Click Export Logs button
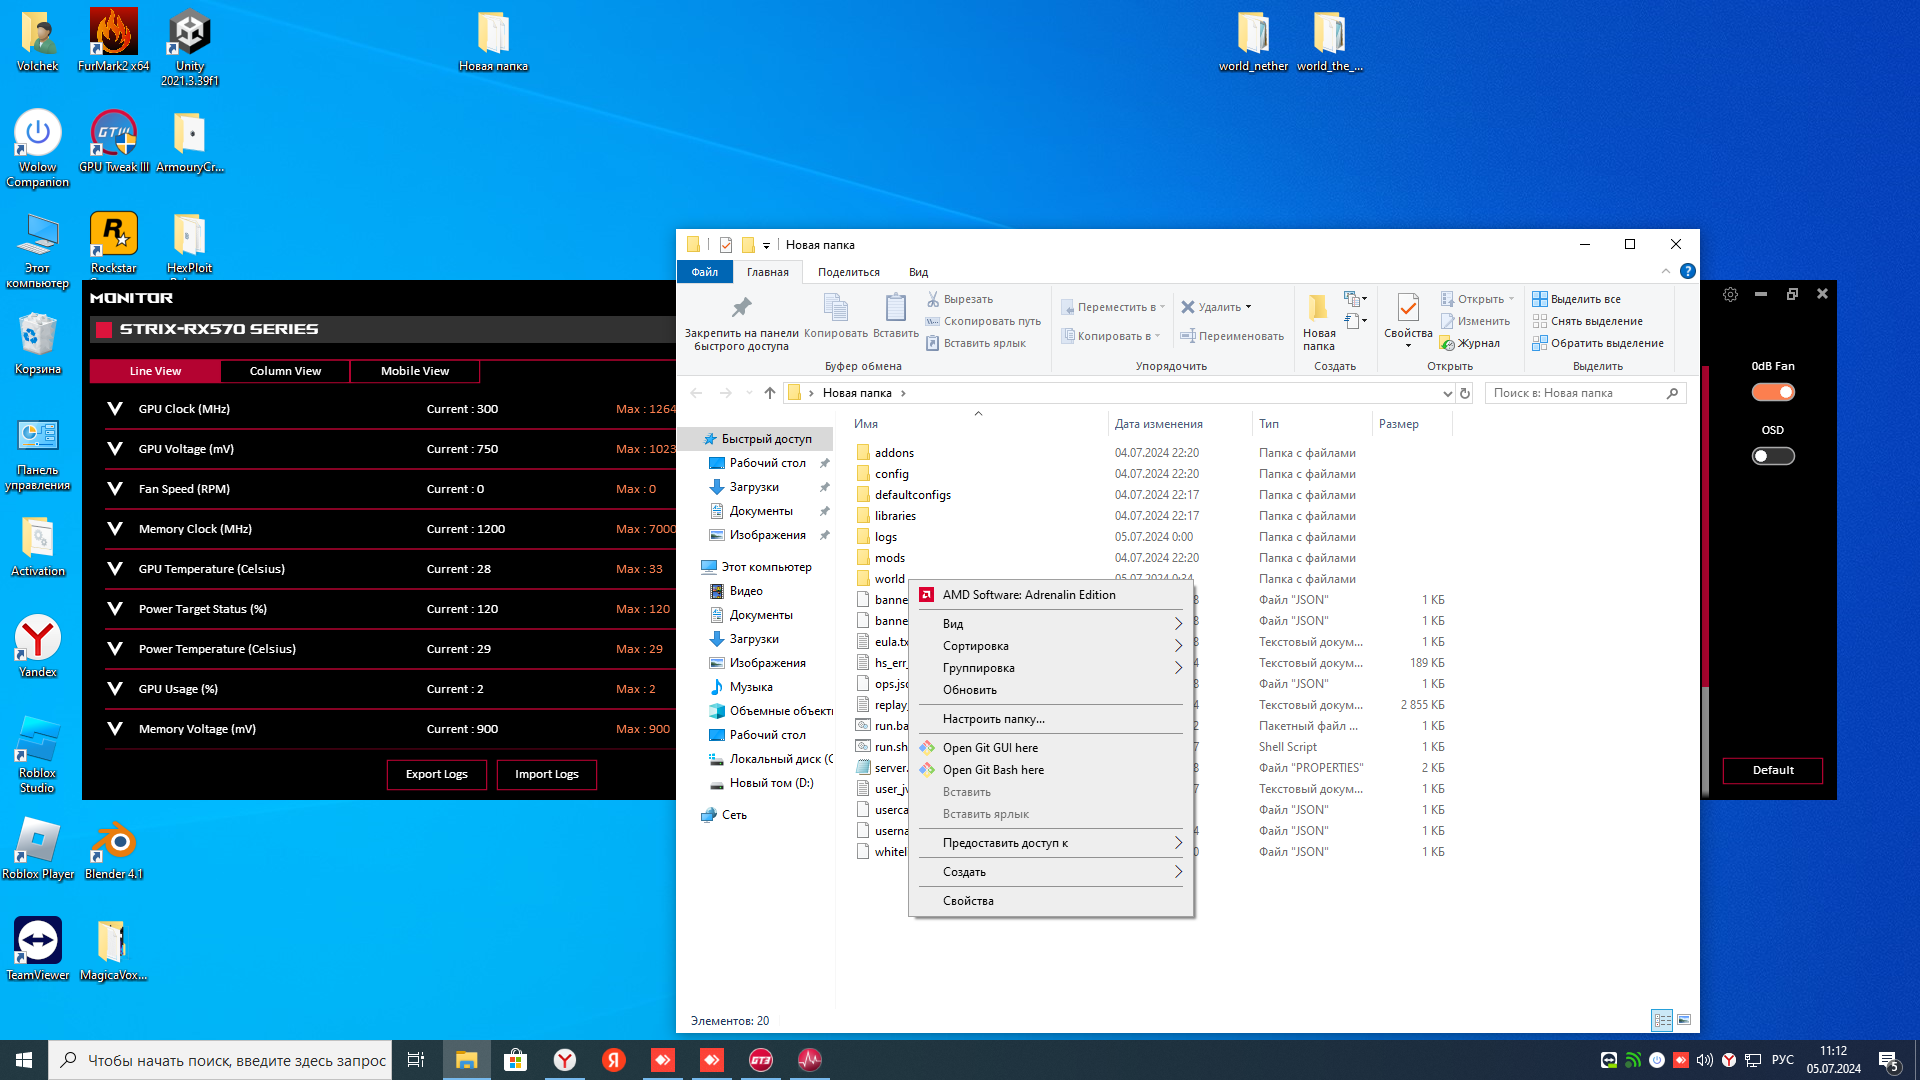 (x=437, y=774)
